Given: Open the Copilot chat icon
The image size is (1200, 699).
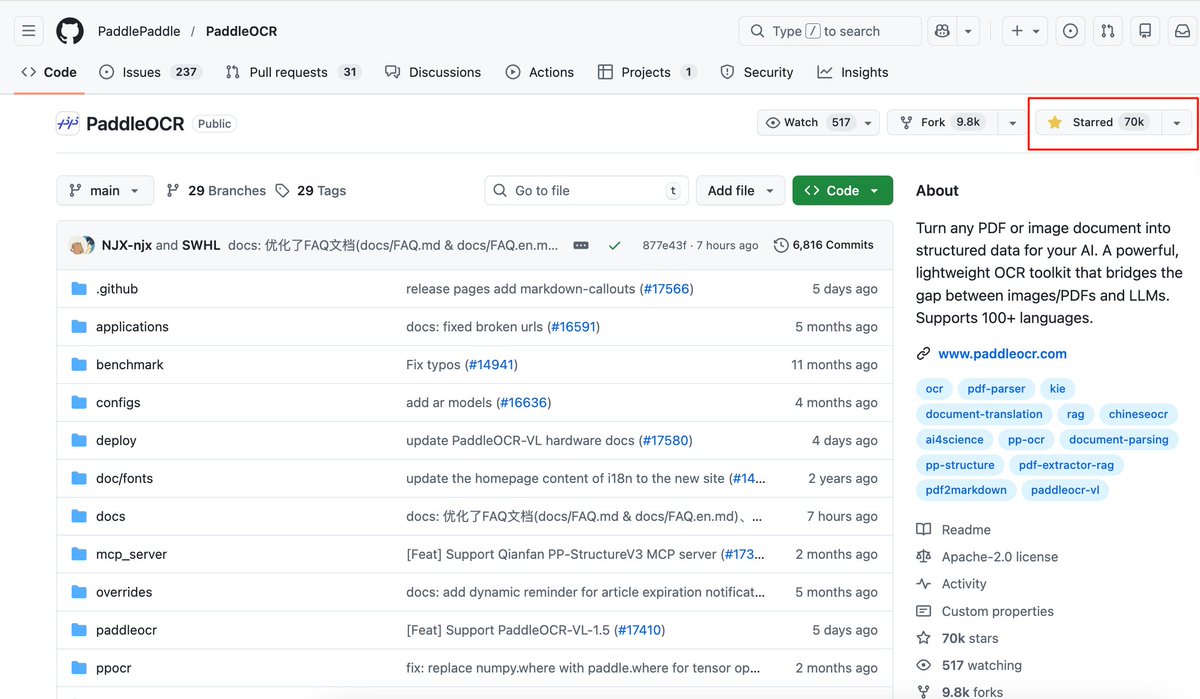Looking at the screenshot, I should coord(942,31).
